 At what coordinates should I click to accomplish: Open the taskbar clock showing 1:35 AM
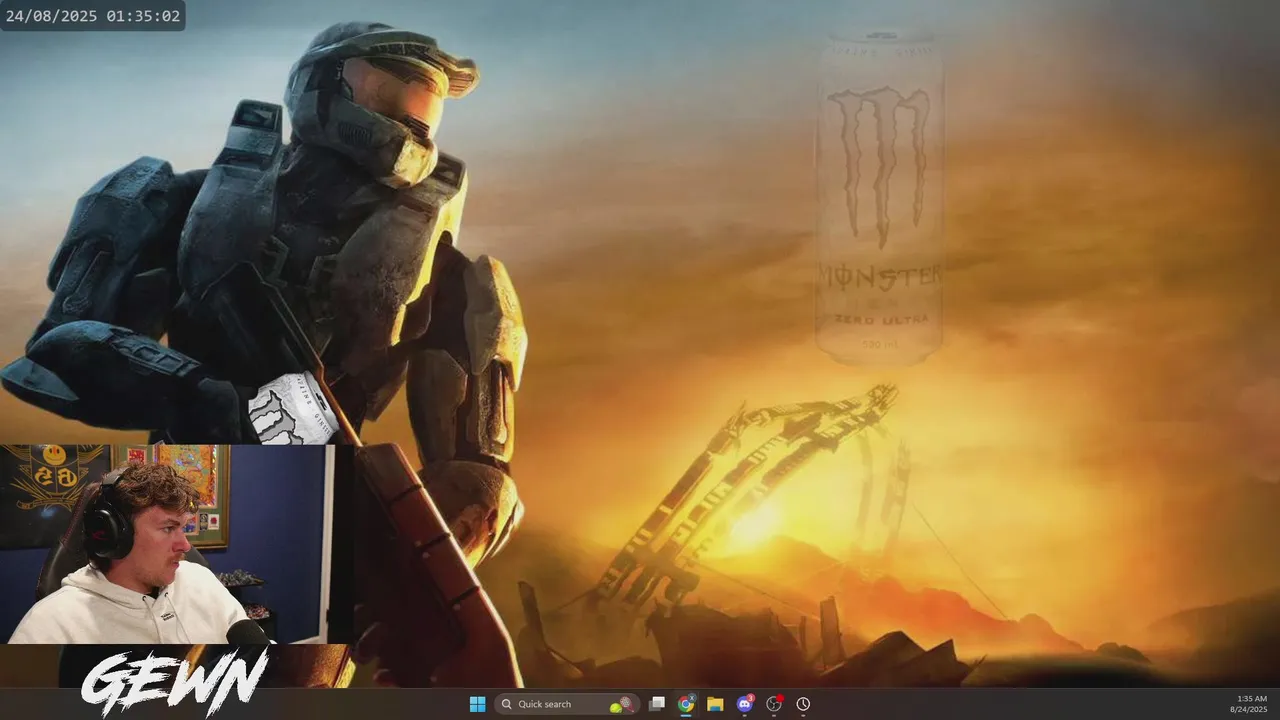[1251, 704]
